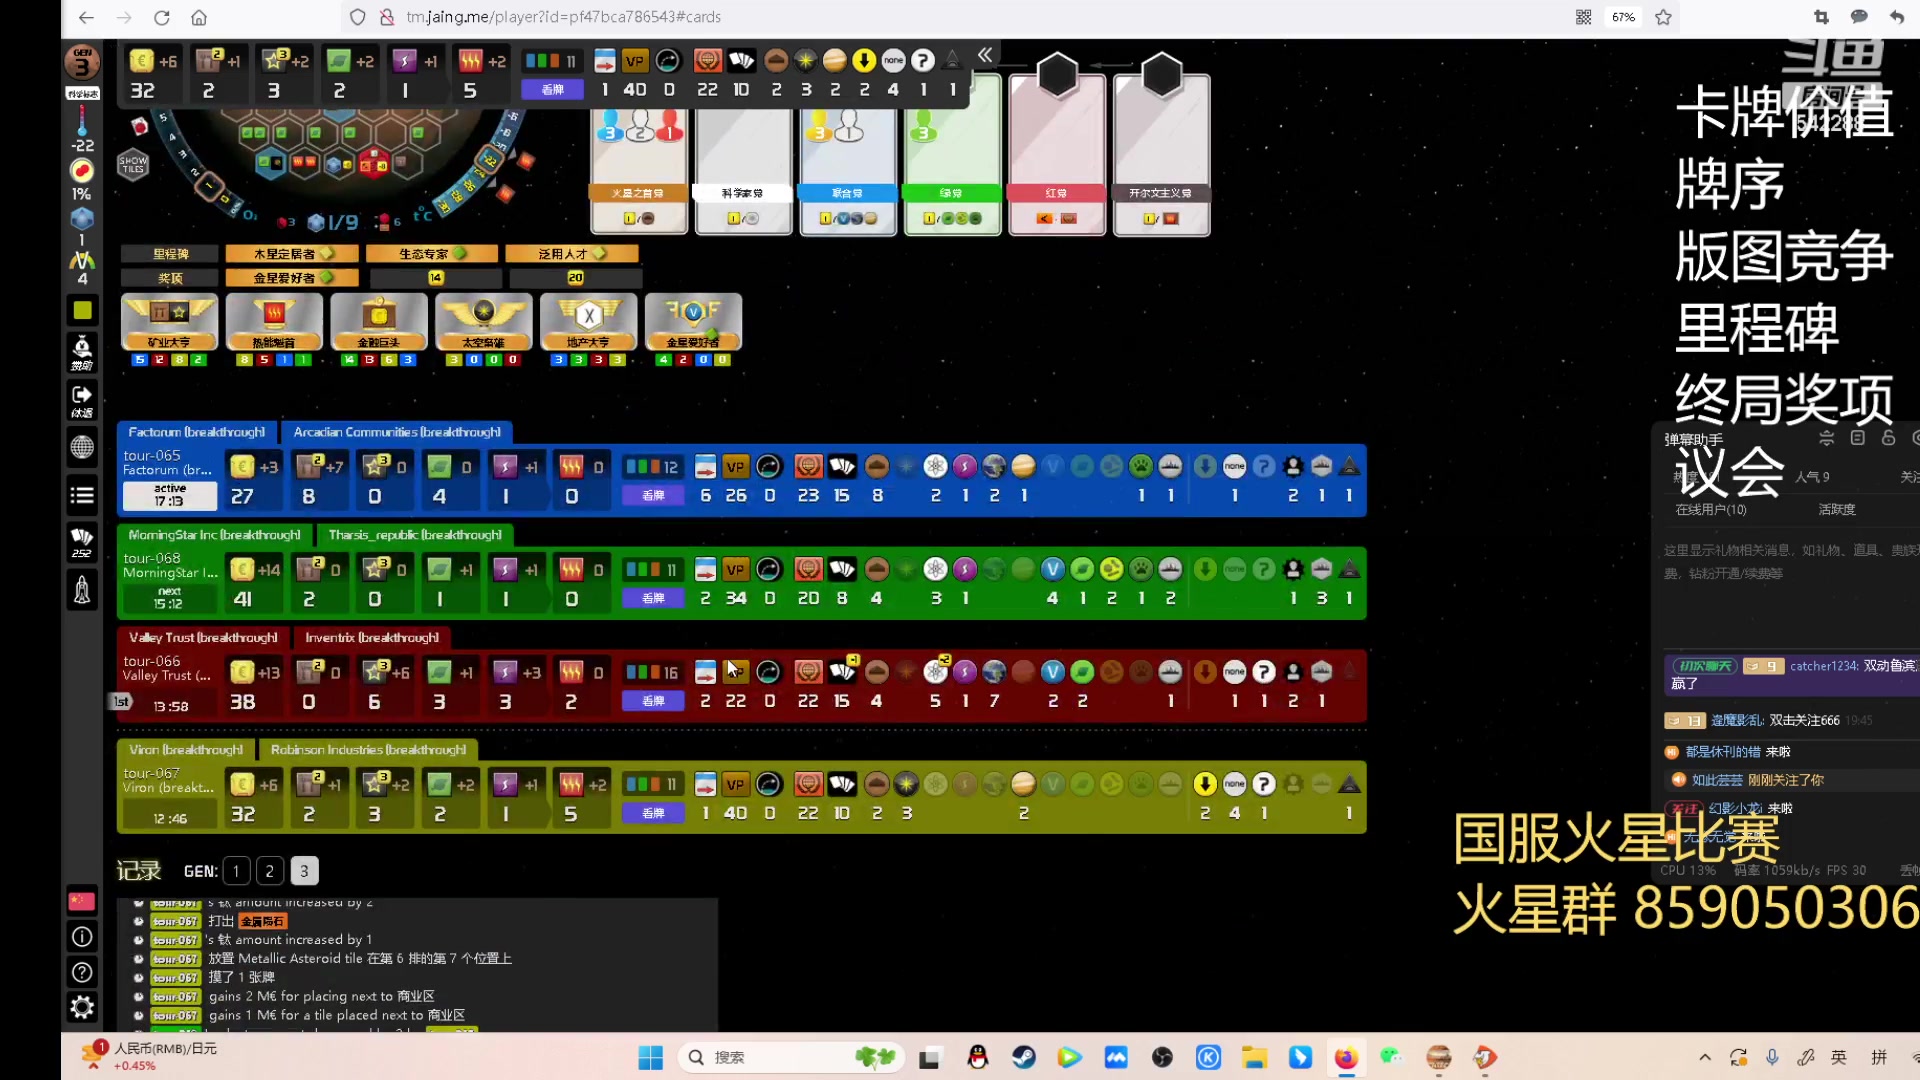The width and height of the screenshot is (1920, 1080).
Task: Click the generation 3 marker badge
Action: 82,63
